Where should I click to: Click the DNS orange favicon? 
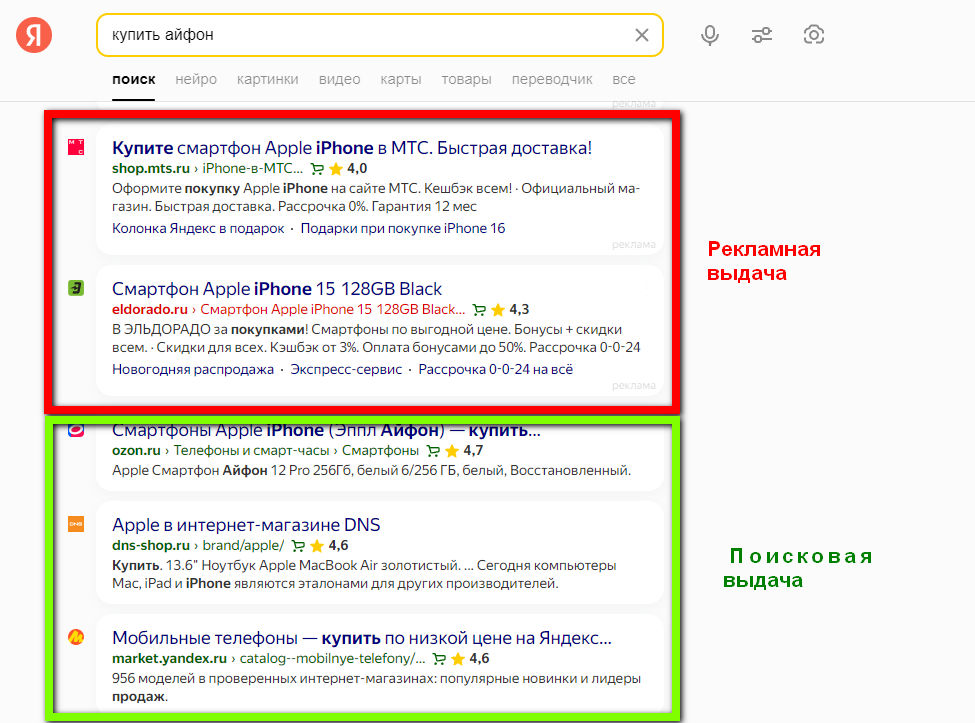pyautogui.click(x=76, y=524)
